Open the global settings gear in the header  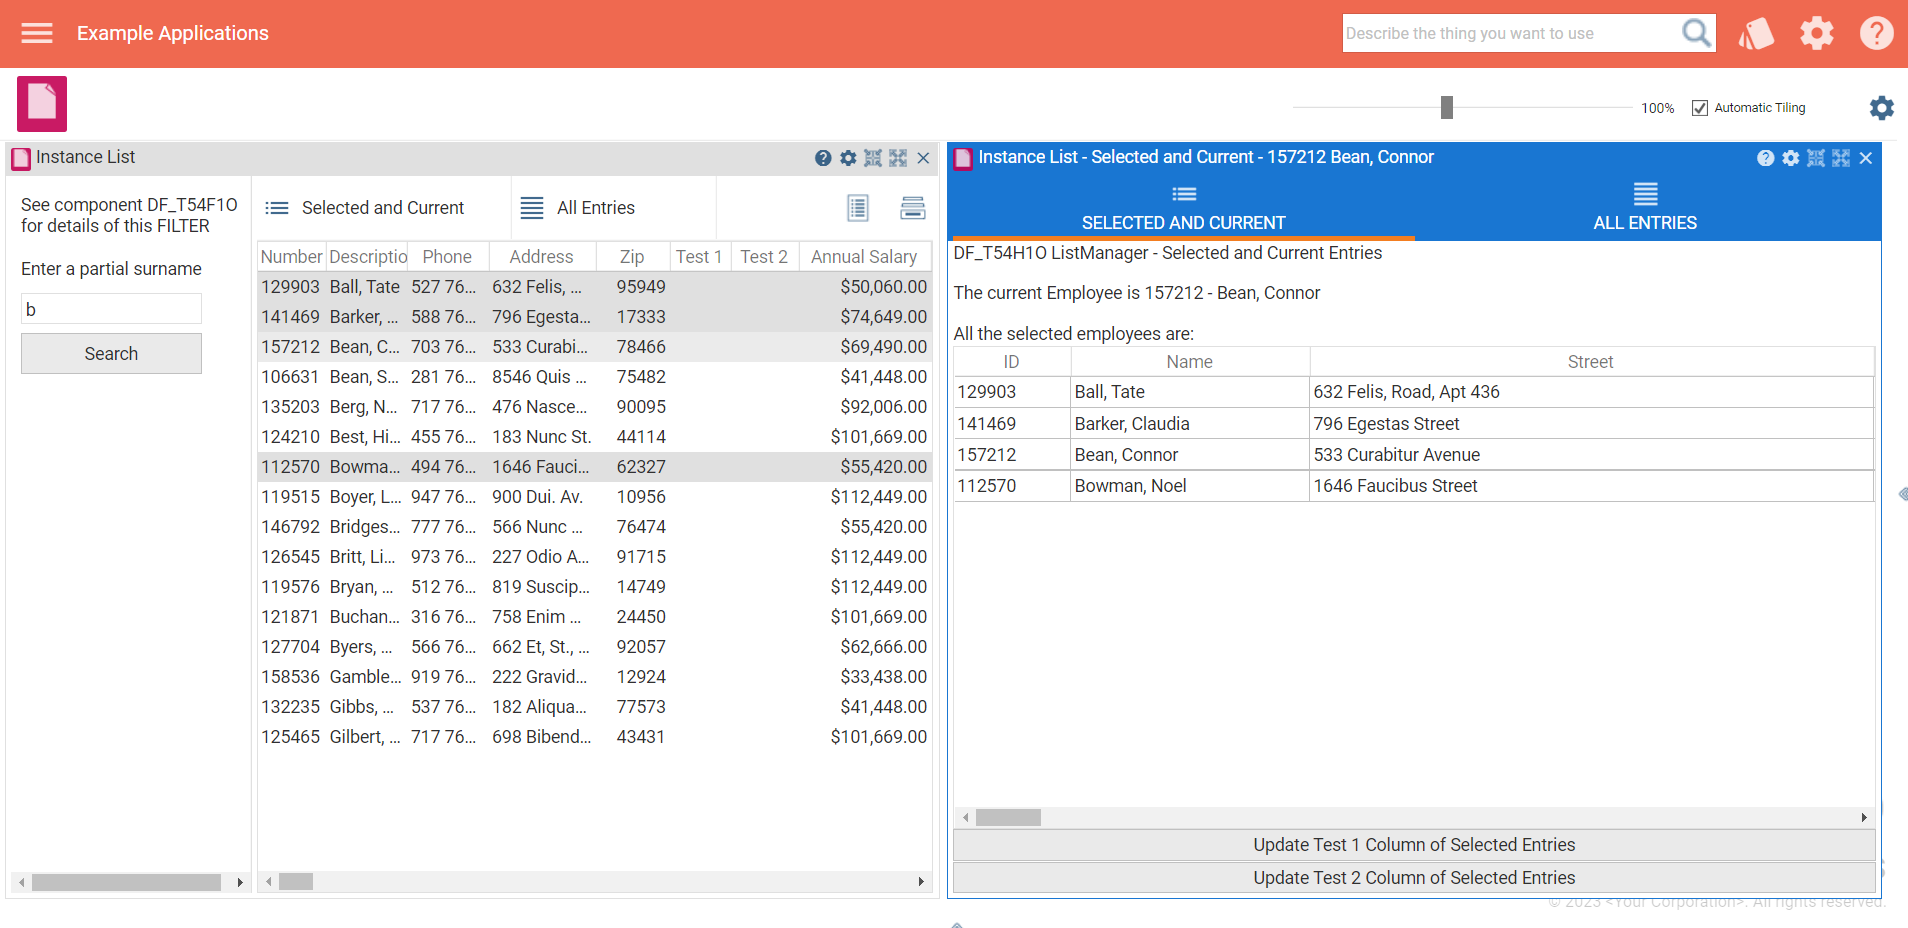pos(1817,33)
